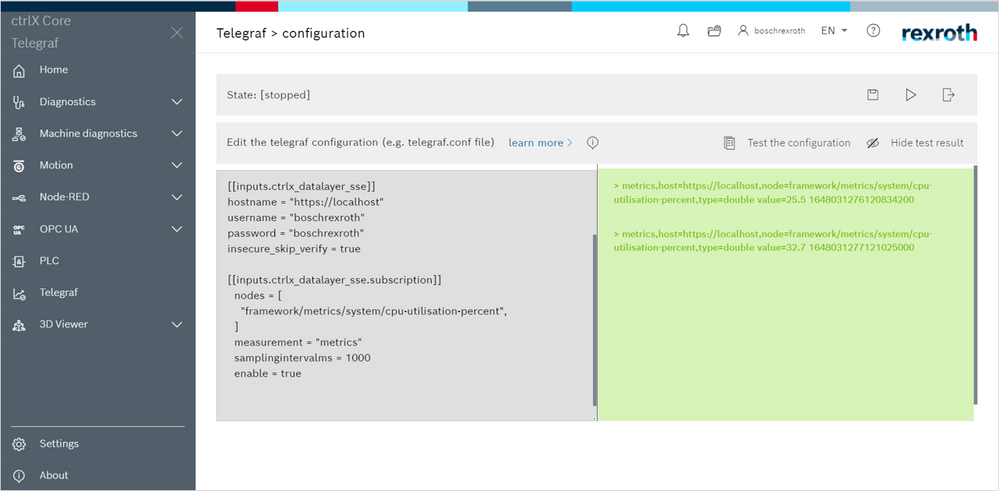Click Test the configuration button
The width and height of the screenshot is (999, 491).
pyautogui.click(x=787, y=143)
